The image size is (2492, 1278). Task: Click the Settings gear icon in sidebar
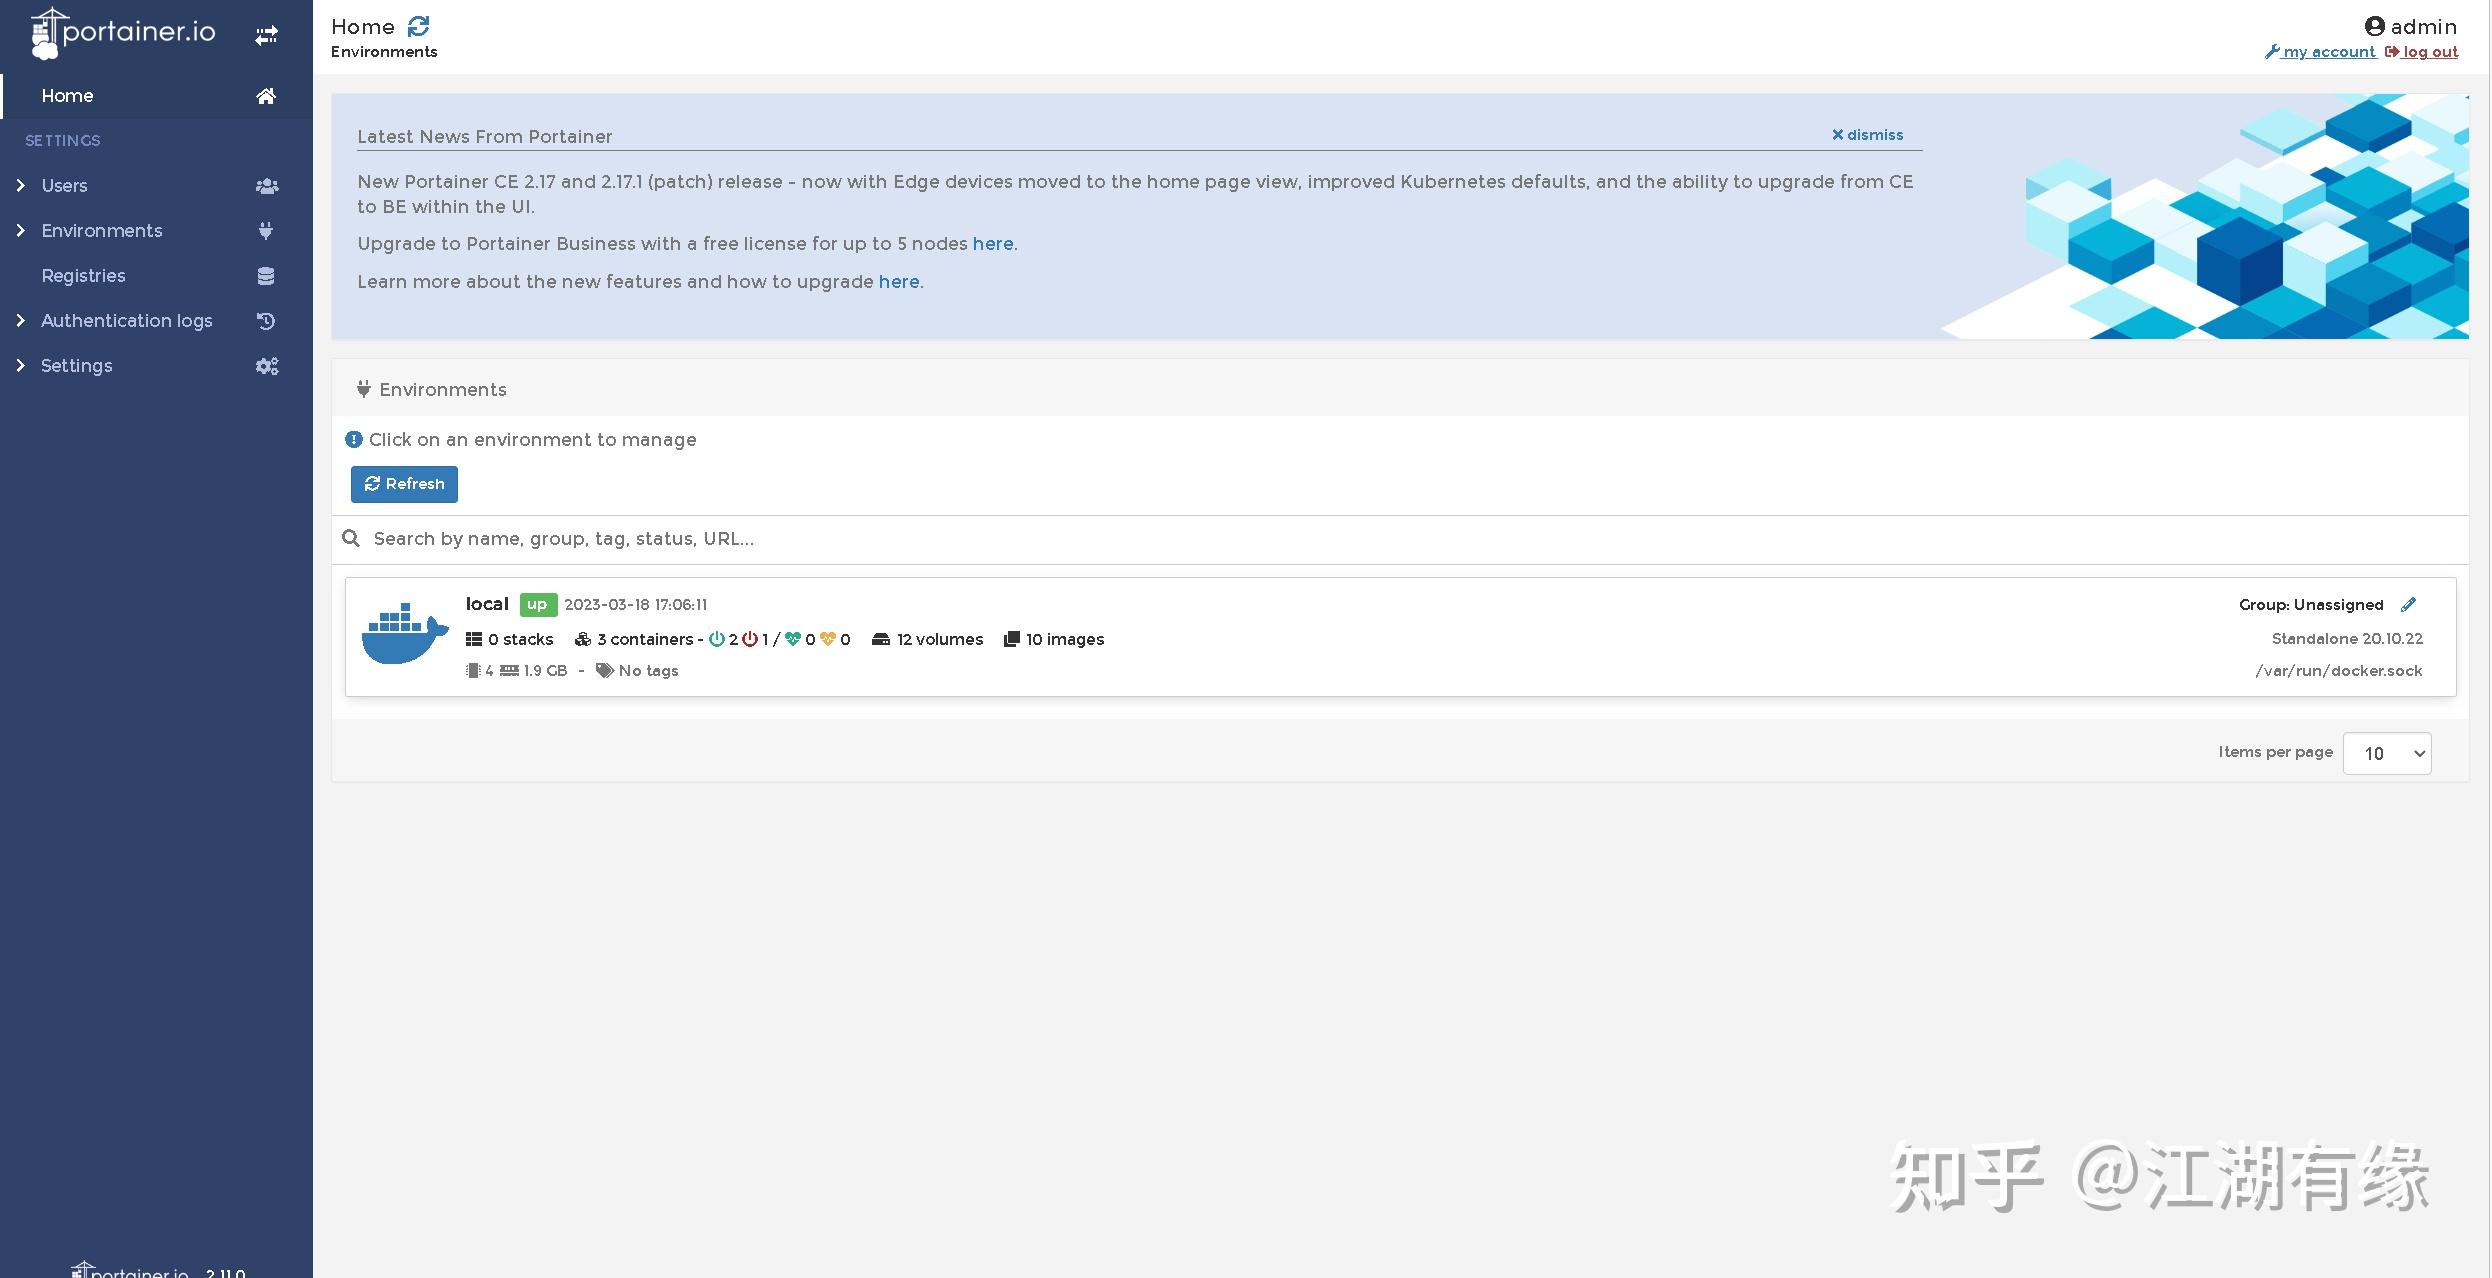click(x=266, y=365)
